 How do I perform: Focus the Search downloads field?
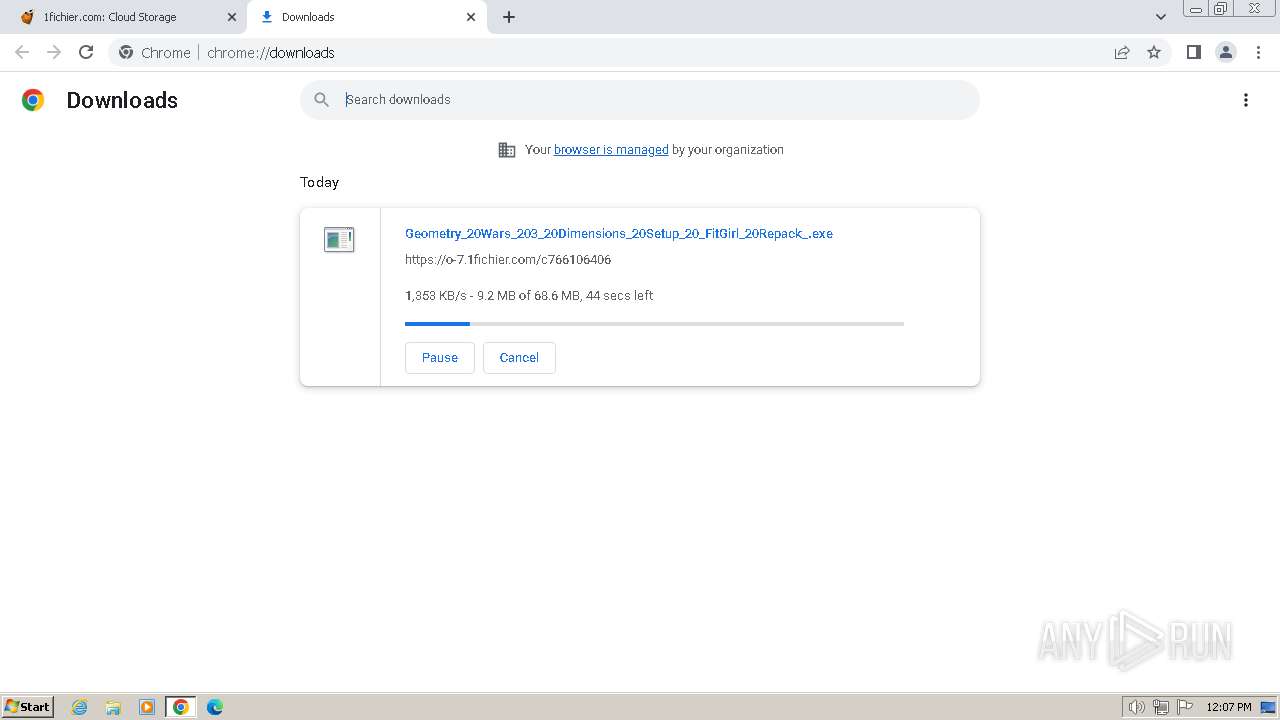coord(640,100)
